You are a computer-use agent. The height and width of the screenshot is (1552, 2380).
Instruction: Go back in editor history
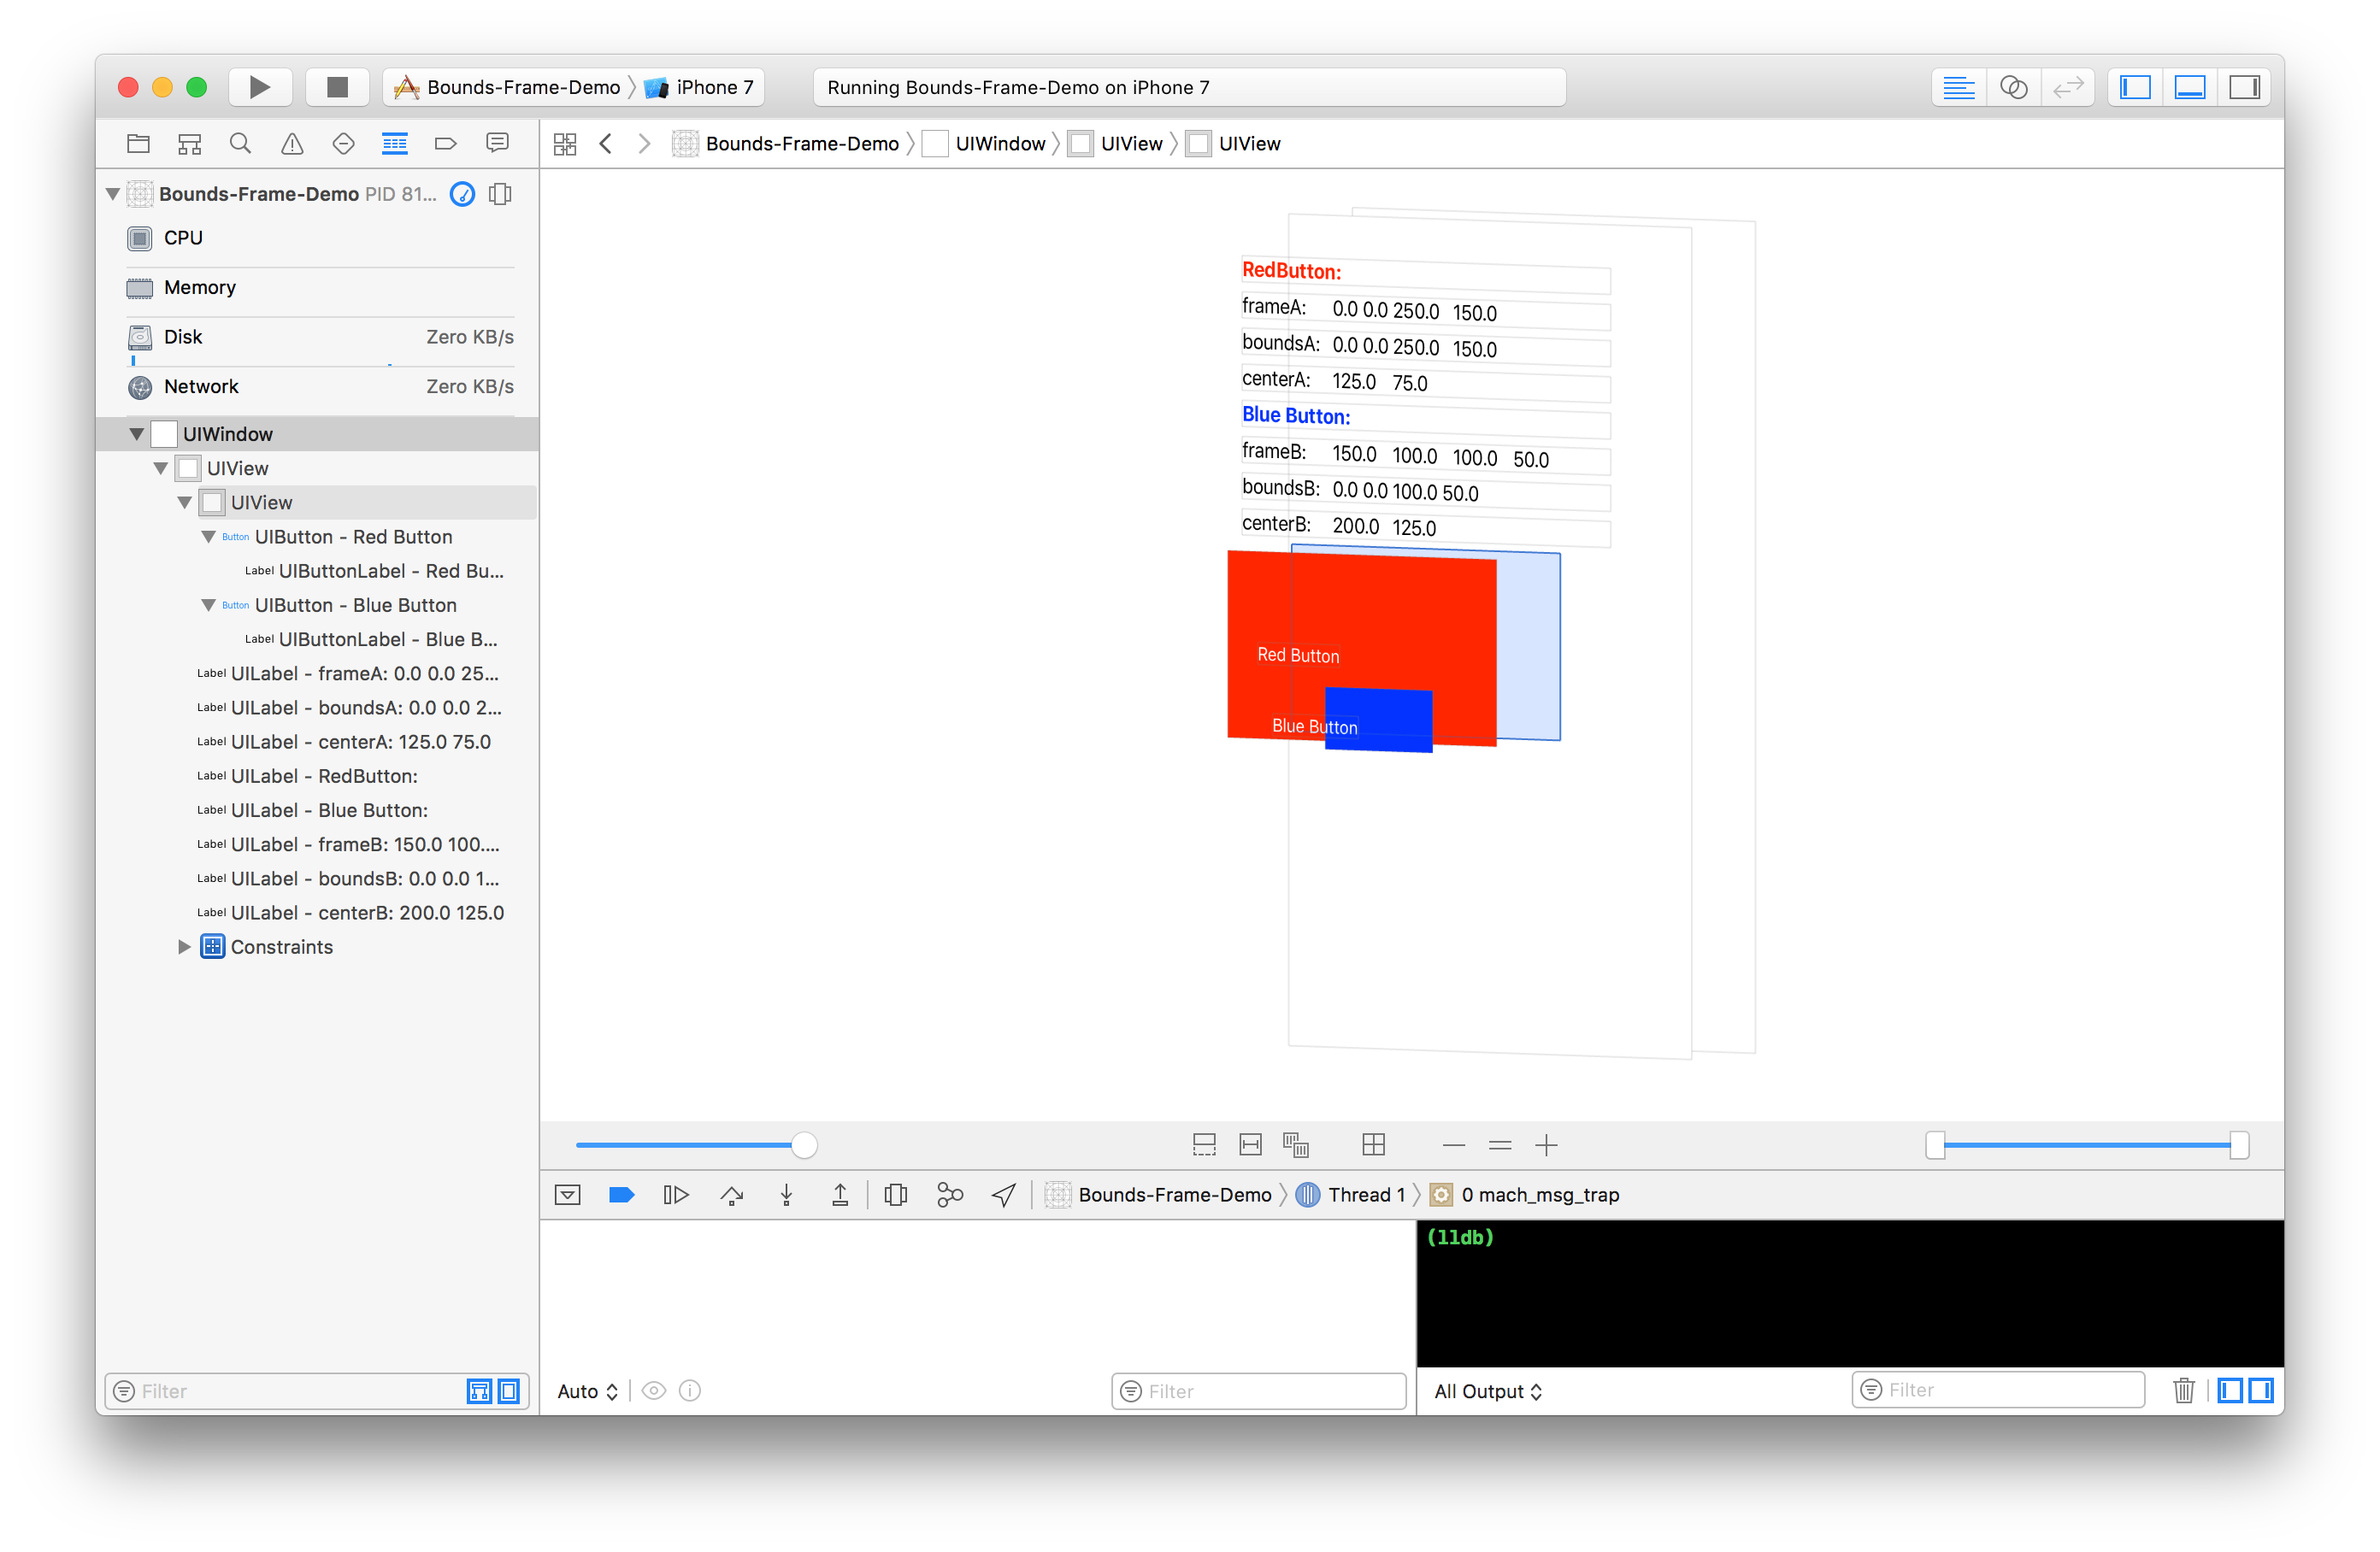606,144
